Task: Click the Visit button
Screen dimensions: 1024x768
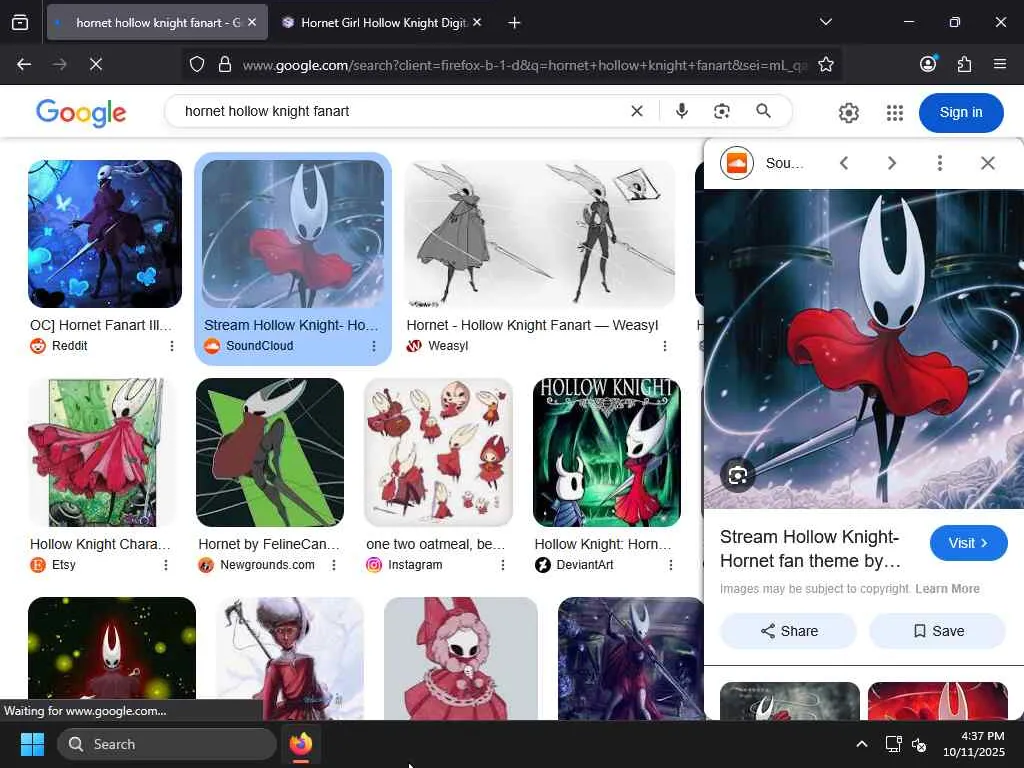Action: [x=968, y=543]
